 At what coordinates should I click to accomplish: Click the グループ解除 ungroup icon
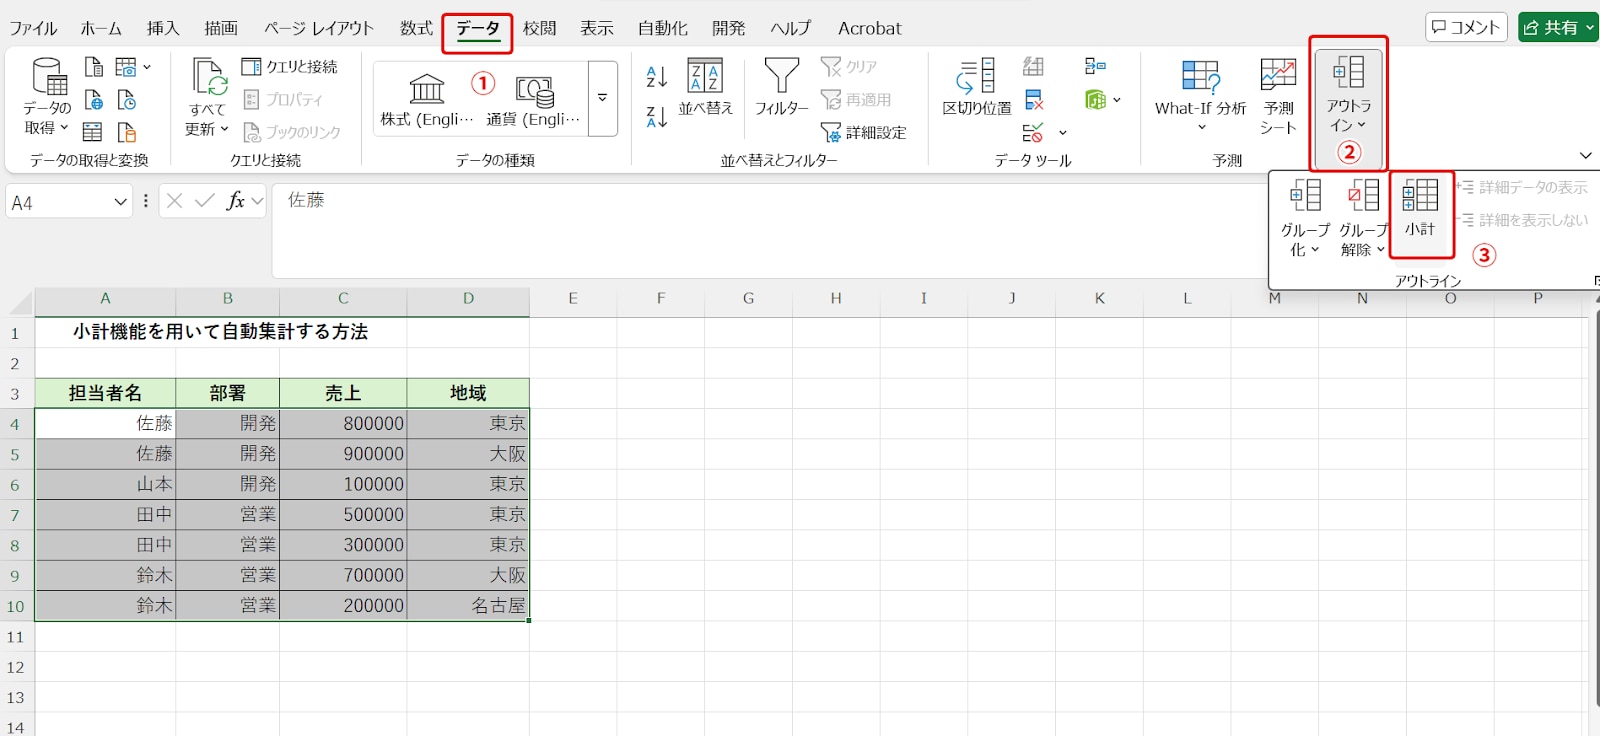coord(1363,218)
